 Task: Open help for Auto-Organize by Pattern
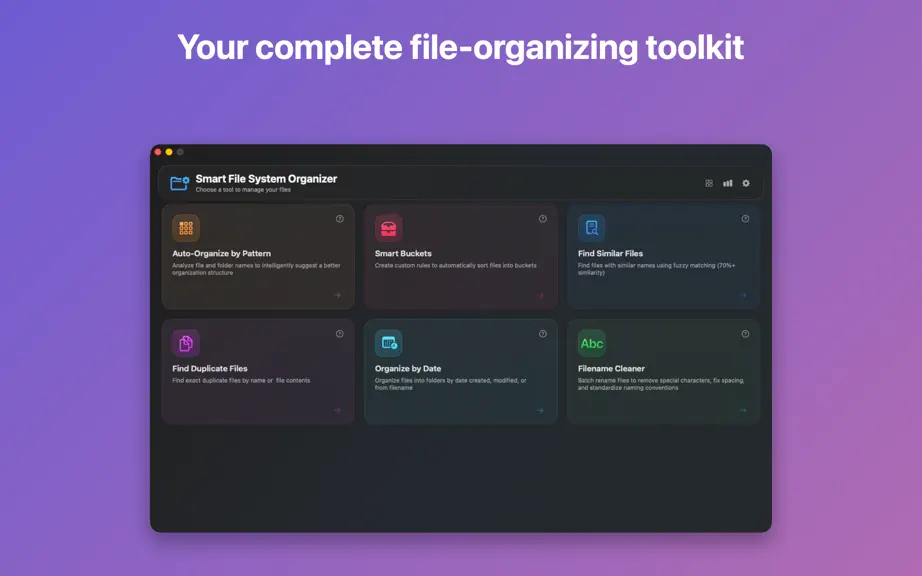340,219
